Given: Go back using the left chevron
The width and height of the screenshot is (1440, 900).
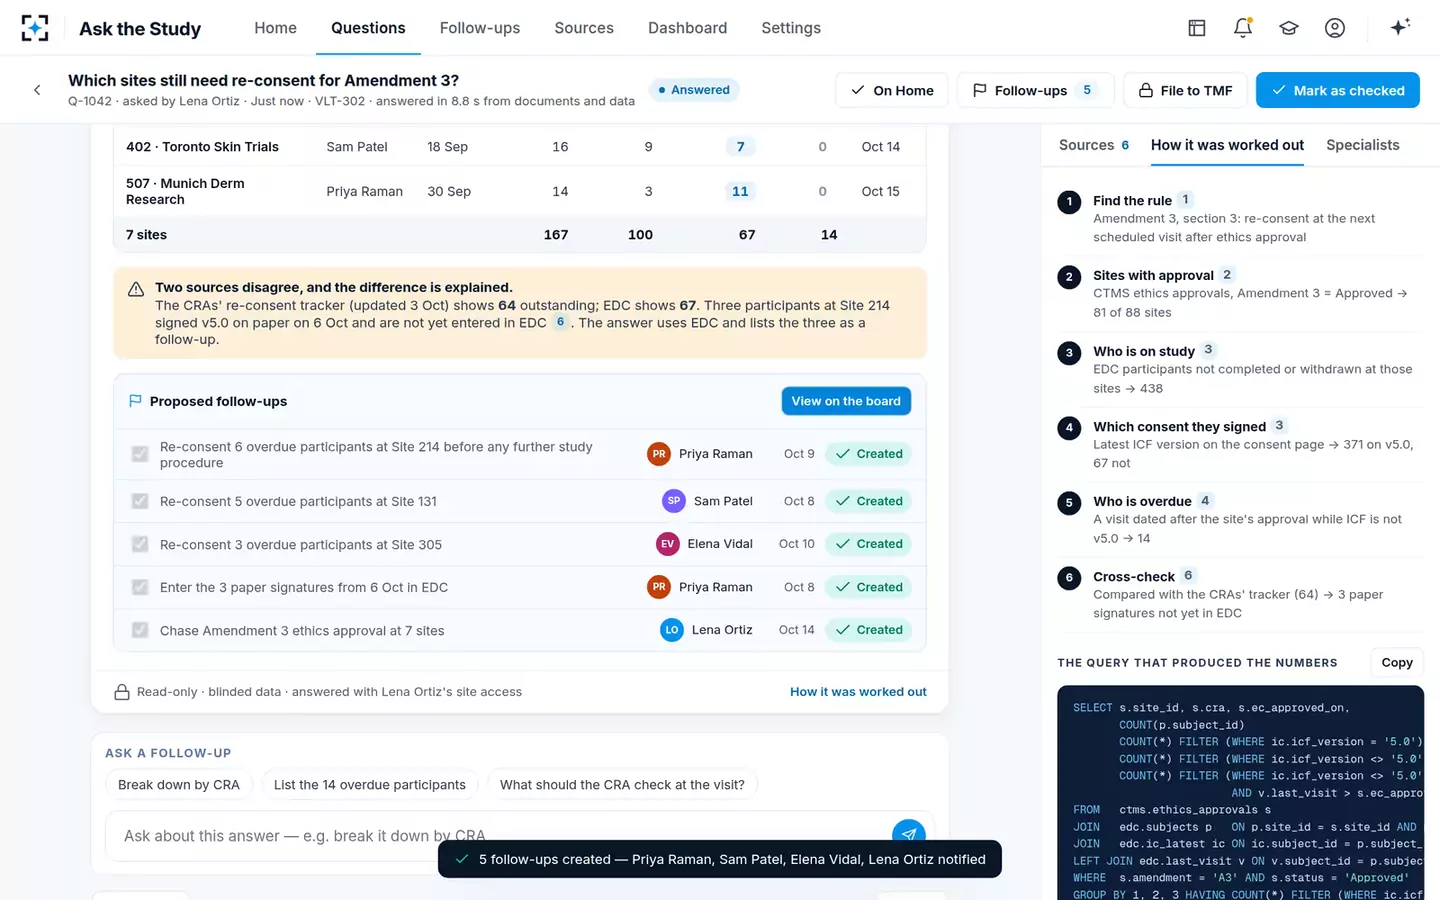Looking at the screenshot, I should tap(37, 90).
